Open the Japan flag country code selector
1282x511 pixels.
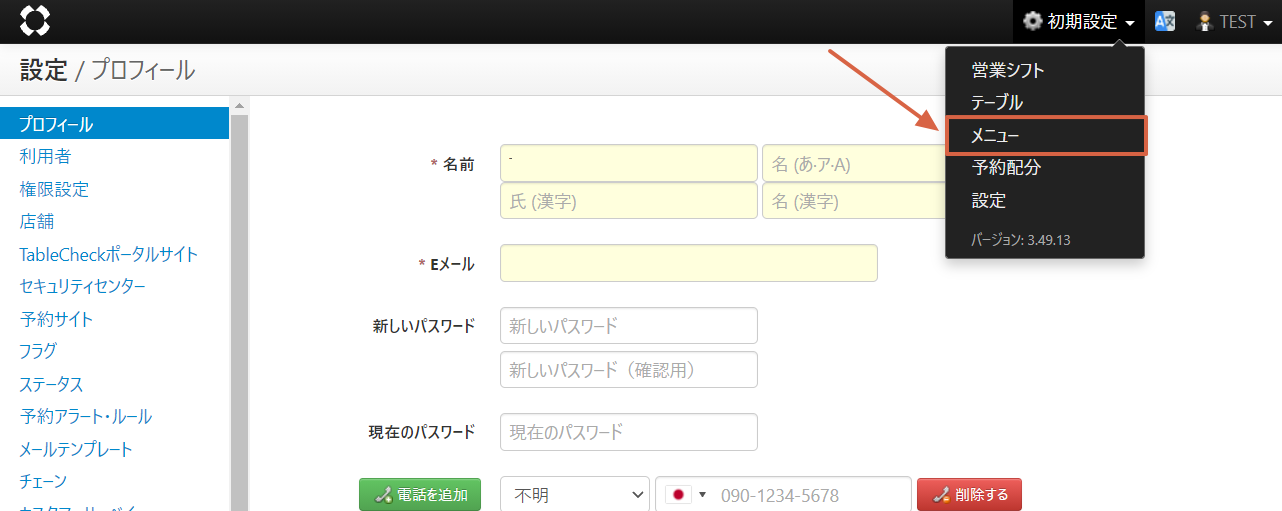point(686,495)
